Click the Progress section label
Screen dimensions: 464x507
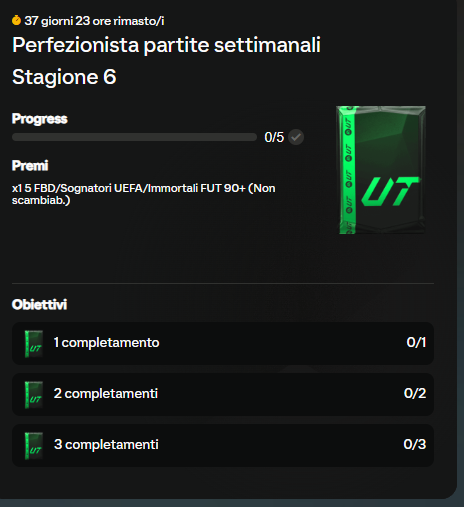40,119
